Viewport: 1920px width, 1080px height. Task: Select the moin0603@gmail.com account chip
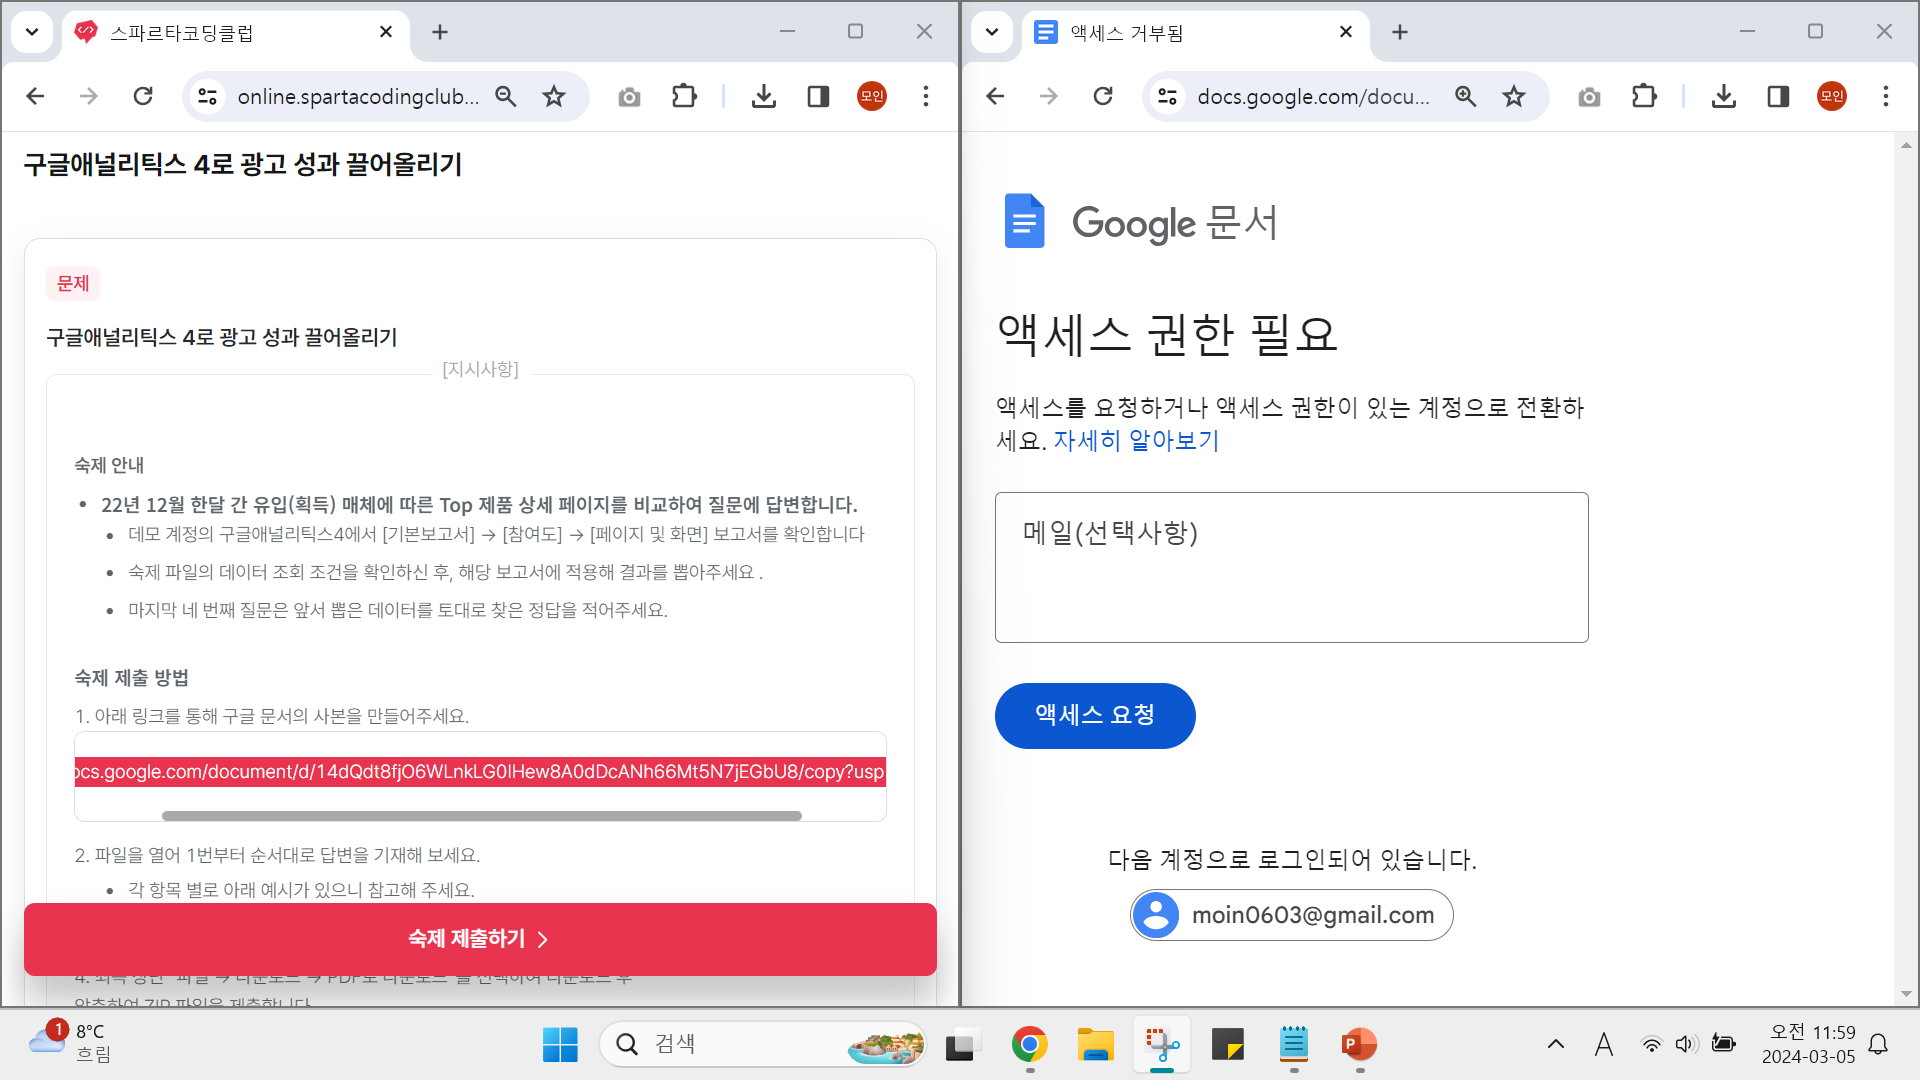(x=1291, y=915)
